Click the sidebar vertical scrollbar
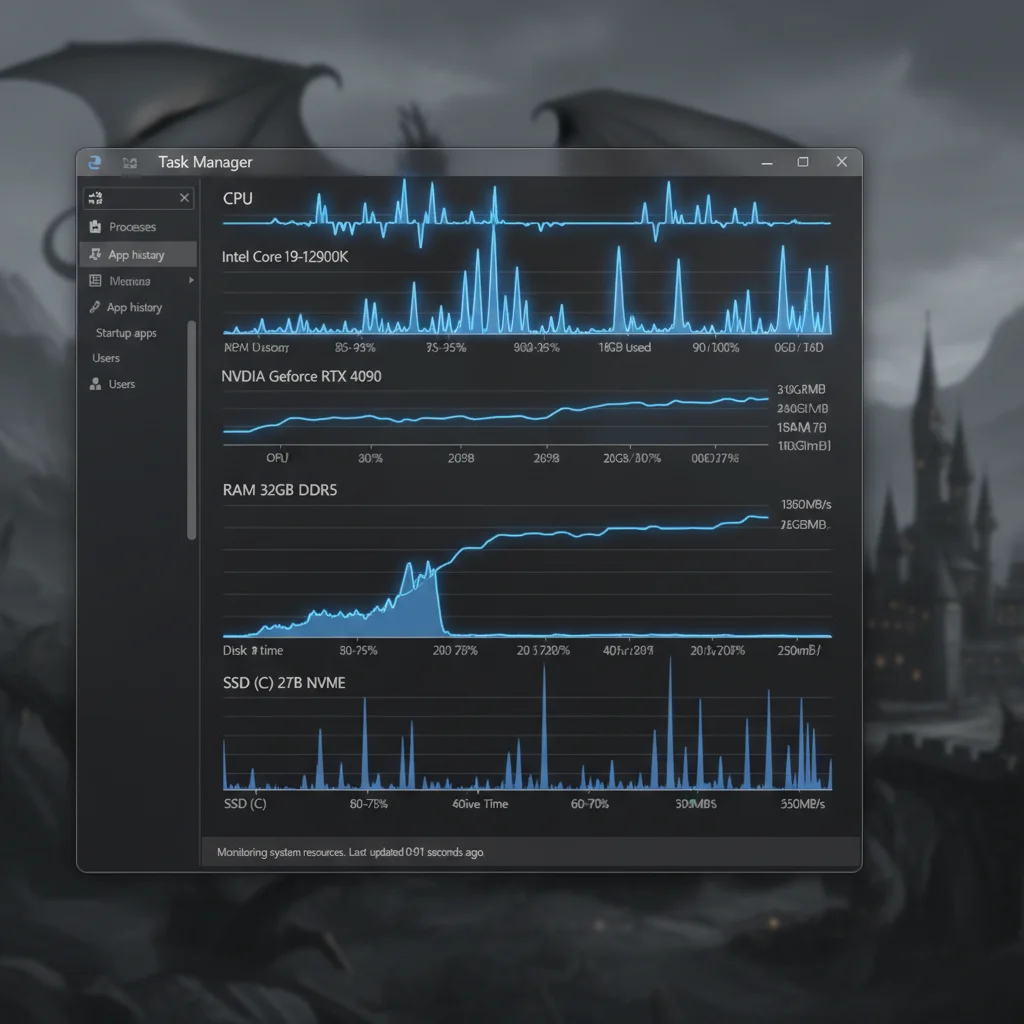The width and height of the screenshot is (1024, 1024). [191, 430]
